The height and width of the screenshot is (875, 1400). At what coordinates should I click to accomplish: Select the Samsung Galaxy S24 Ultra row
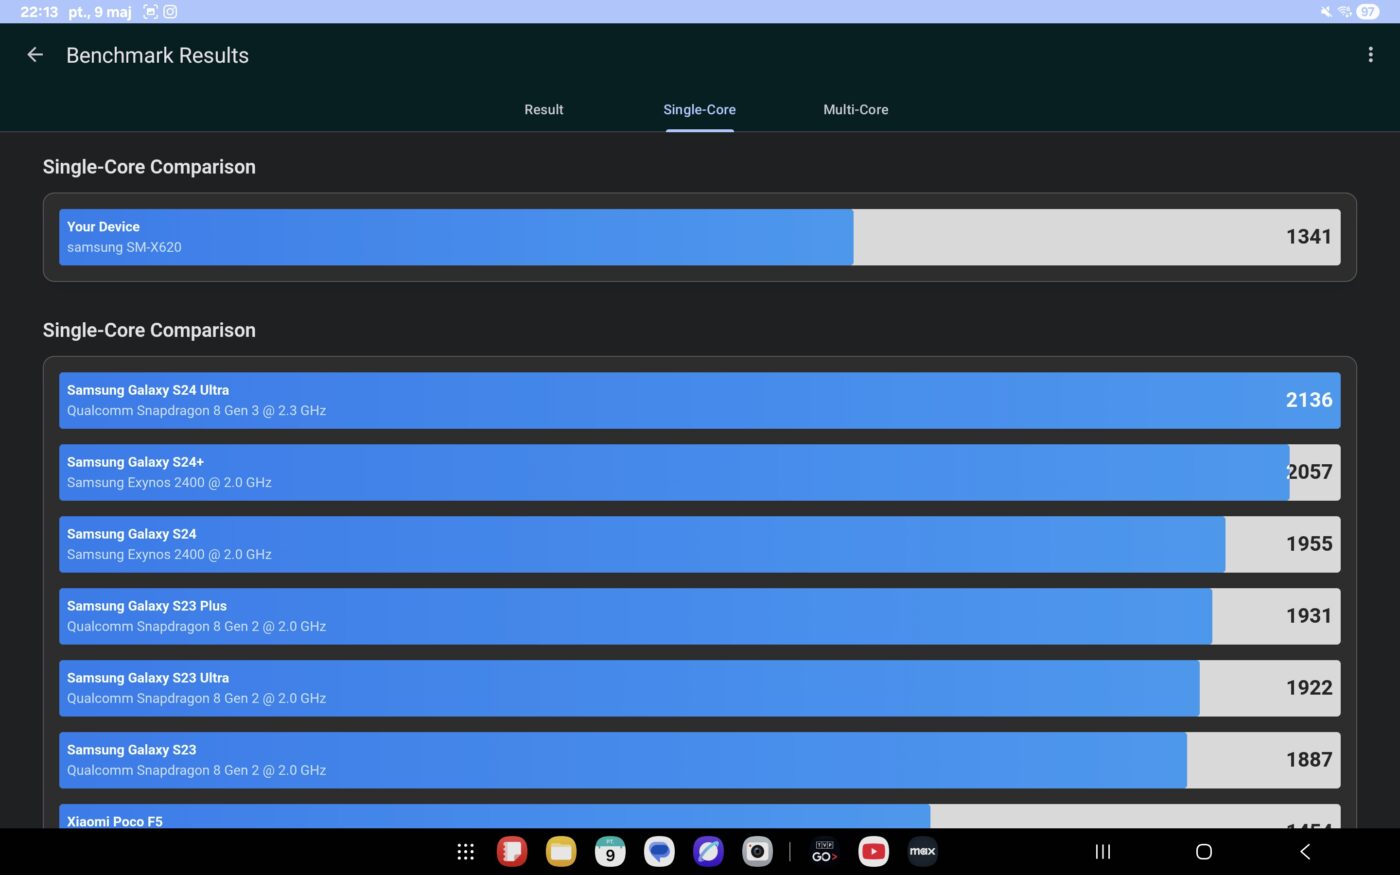pyautogui.click(x=699, y=401)
